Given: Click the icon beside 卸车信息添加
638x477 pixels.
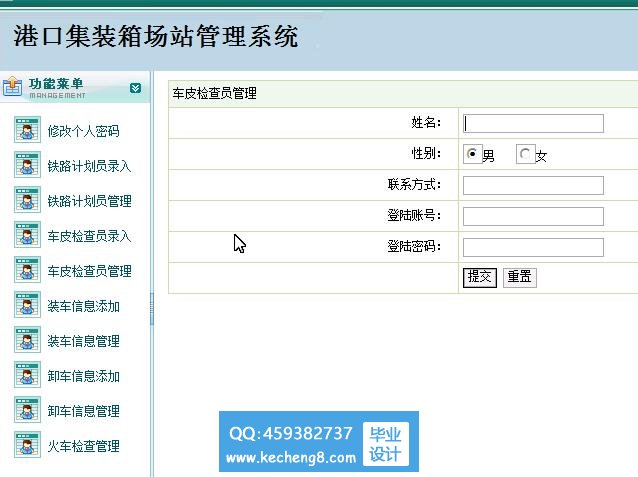Looking at the screenshot, I should pos(27,375).
